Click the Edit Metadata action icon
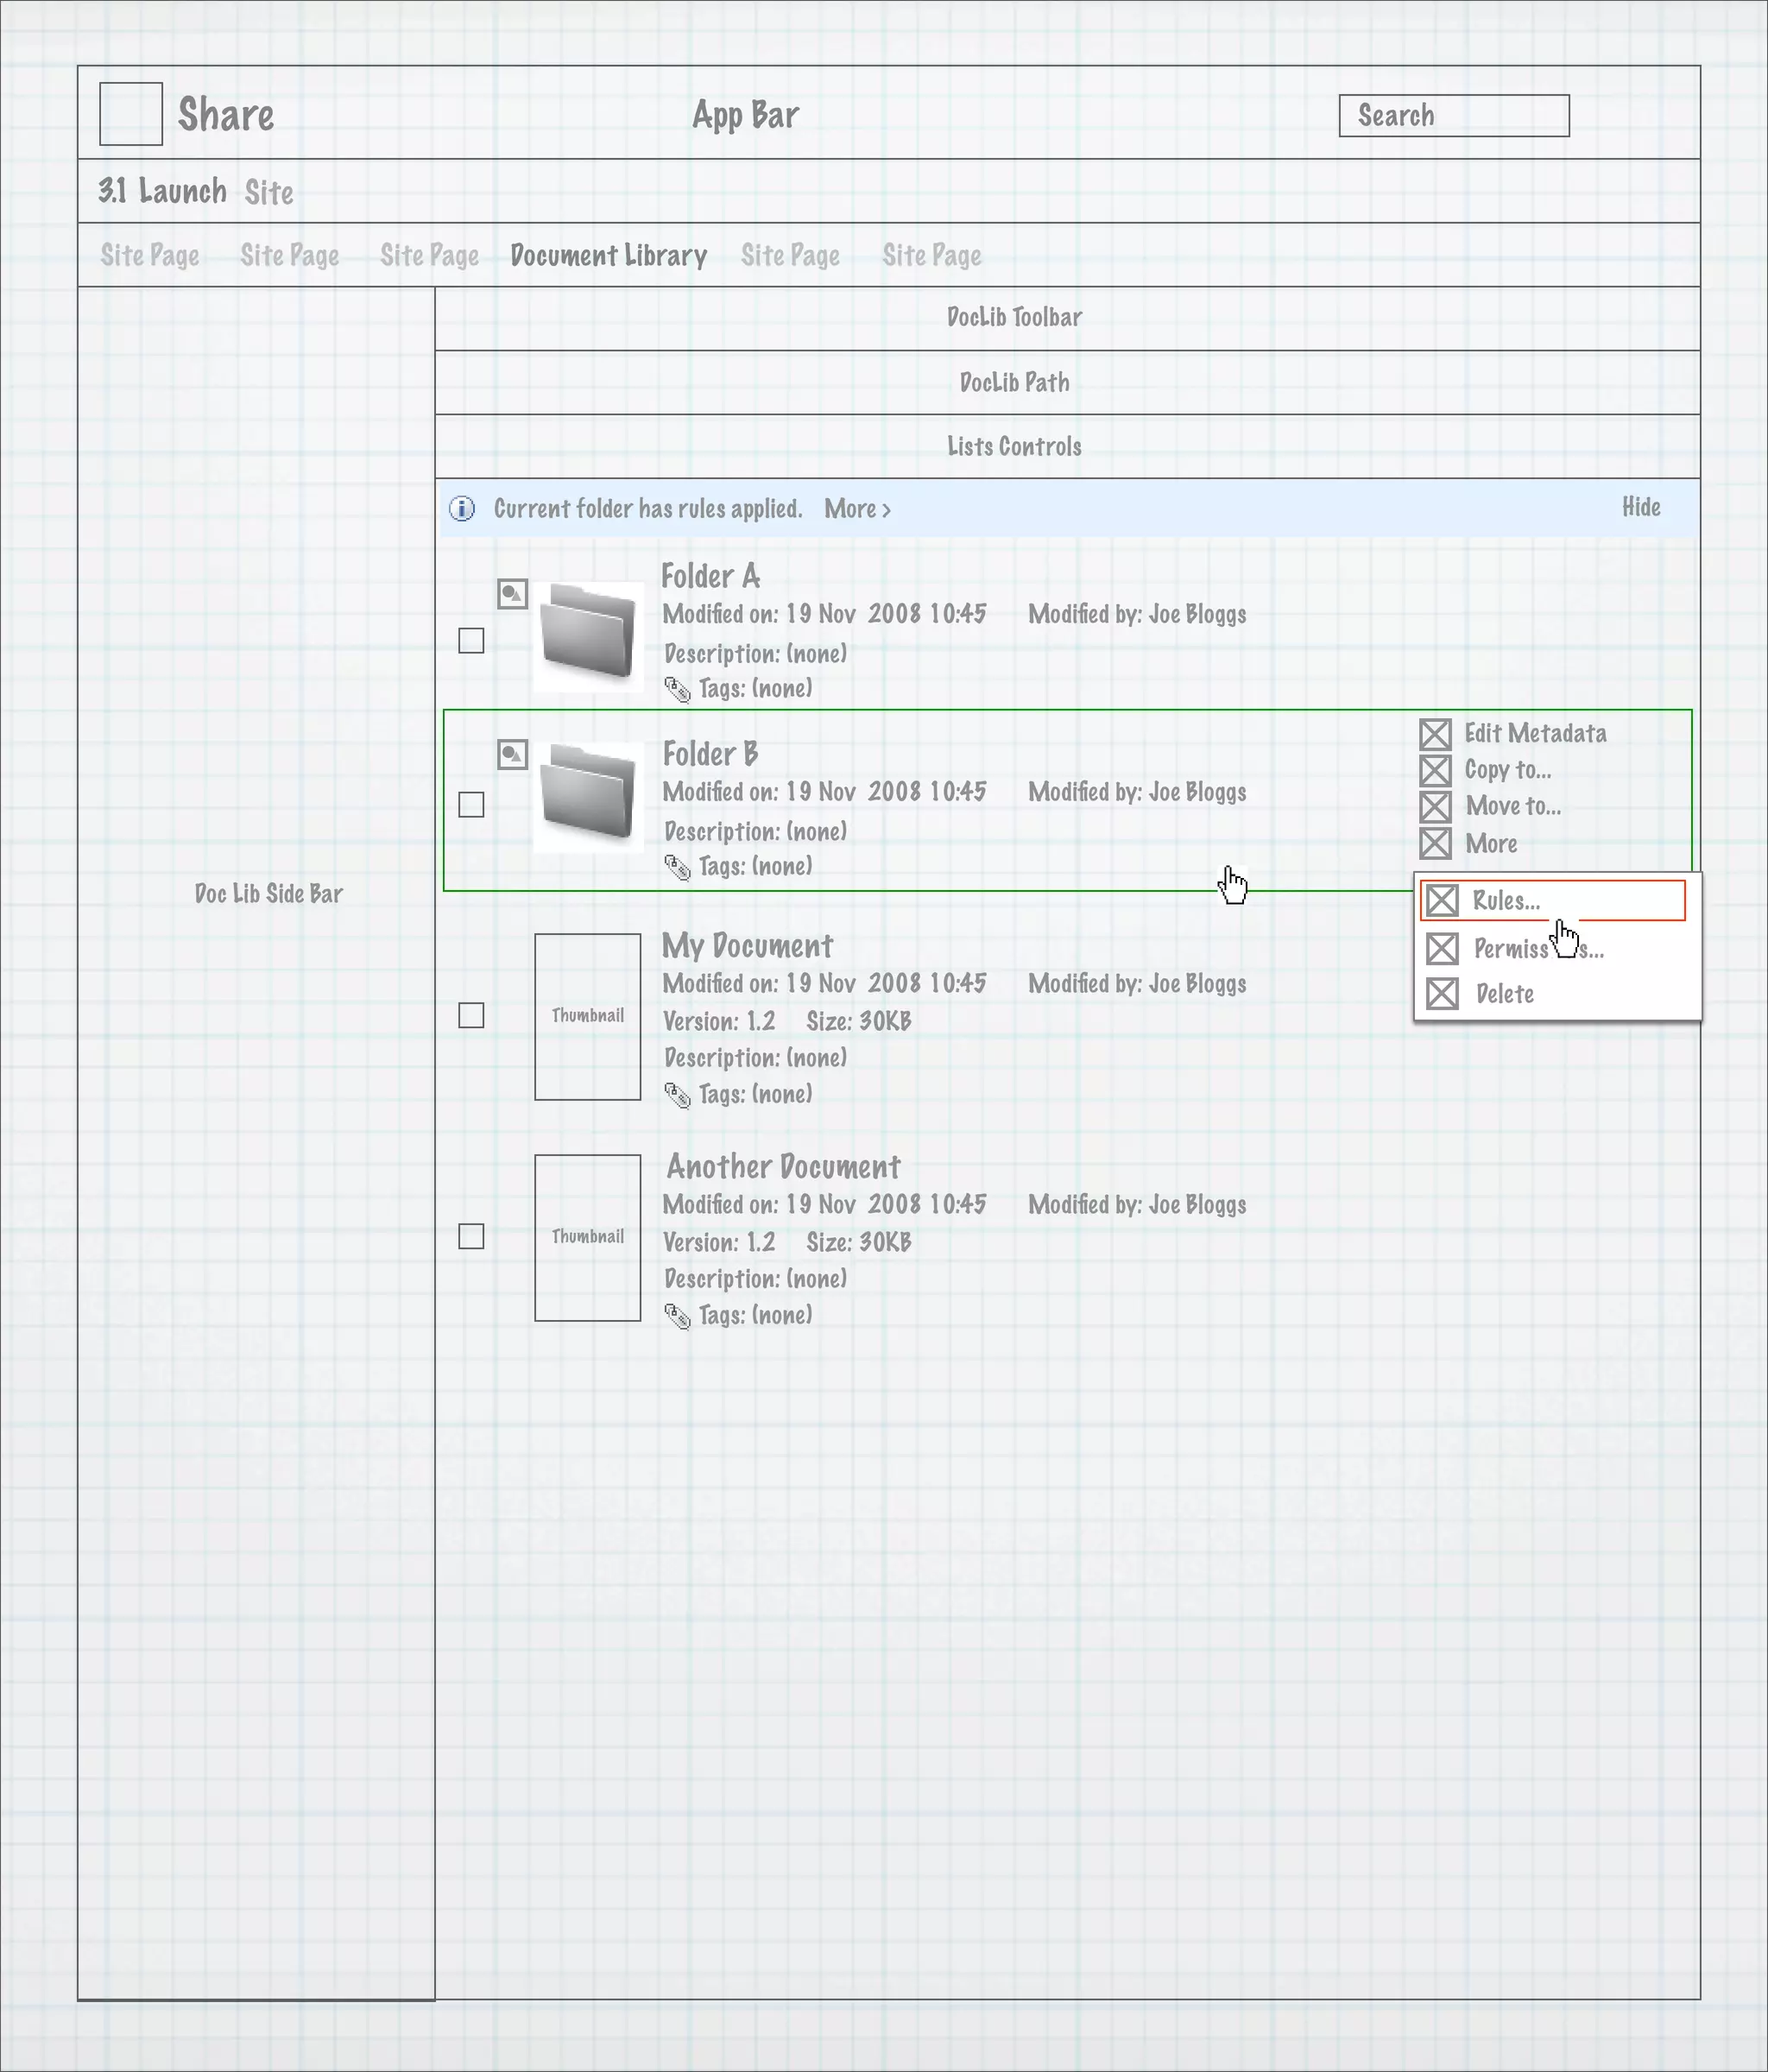 click(1435, 734)
